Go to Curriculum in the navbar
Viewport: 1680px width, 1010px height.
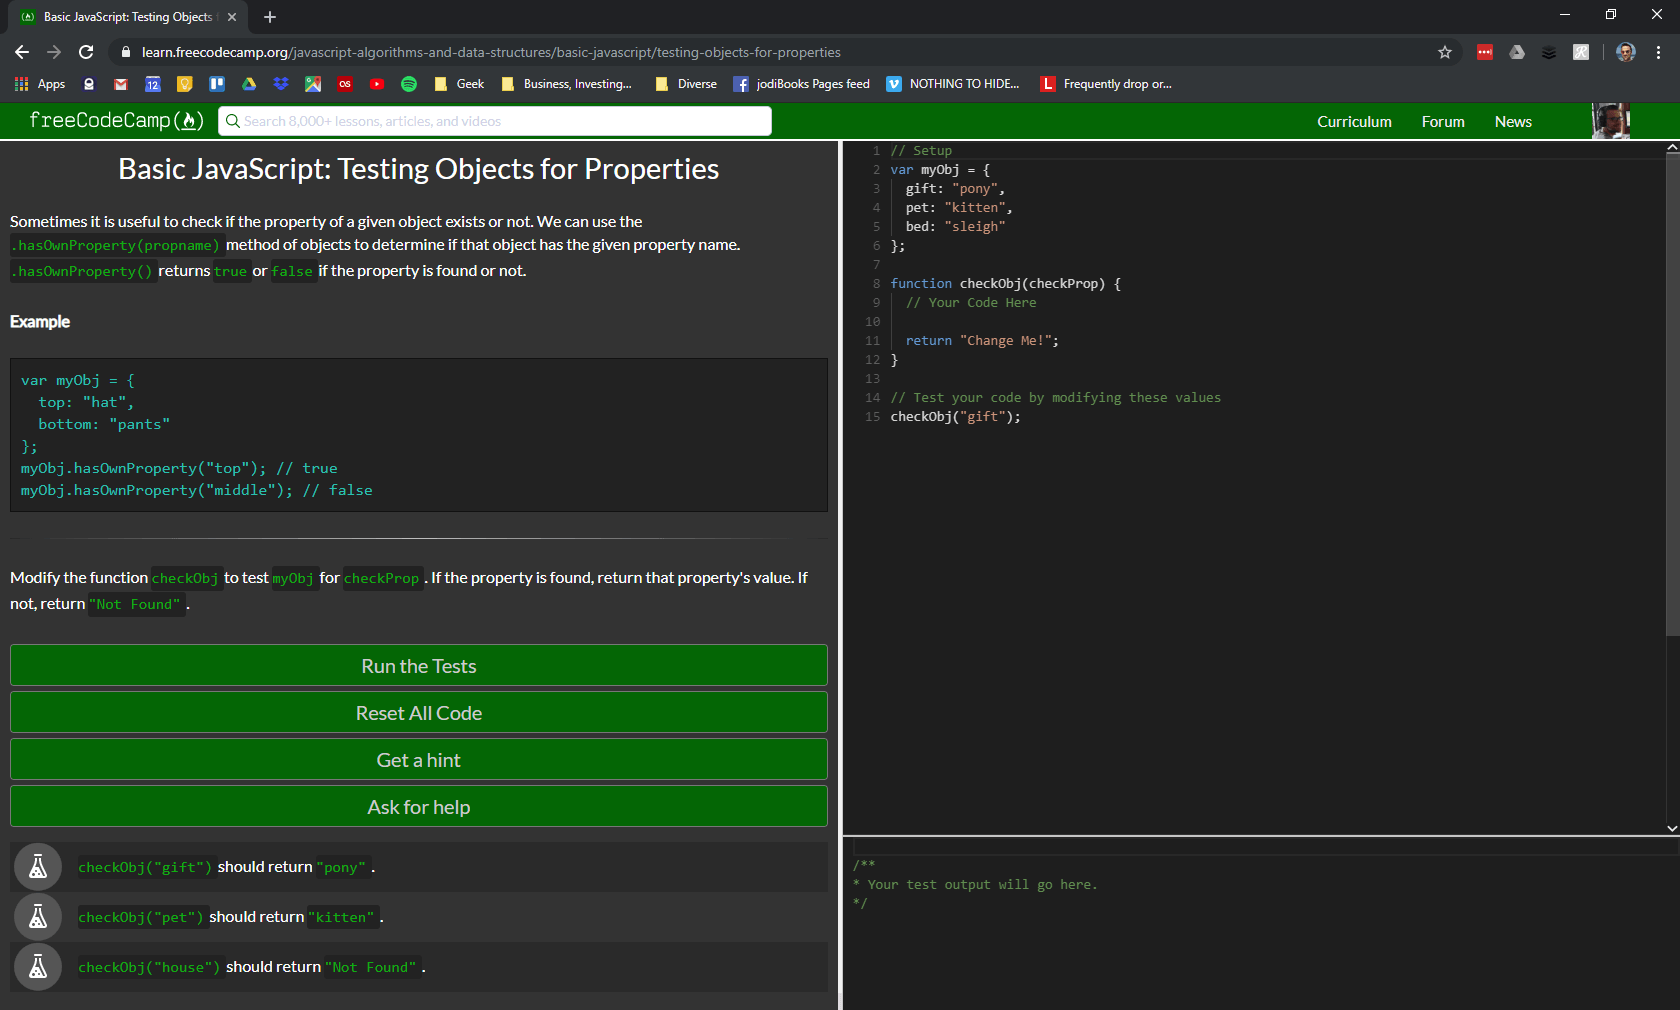click(1354, 121)
